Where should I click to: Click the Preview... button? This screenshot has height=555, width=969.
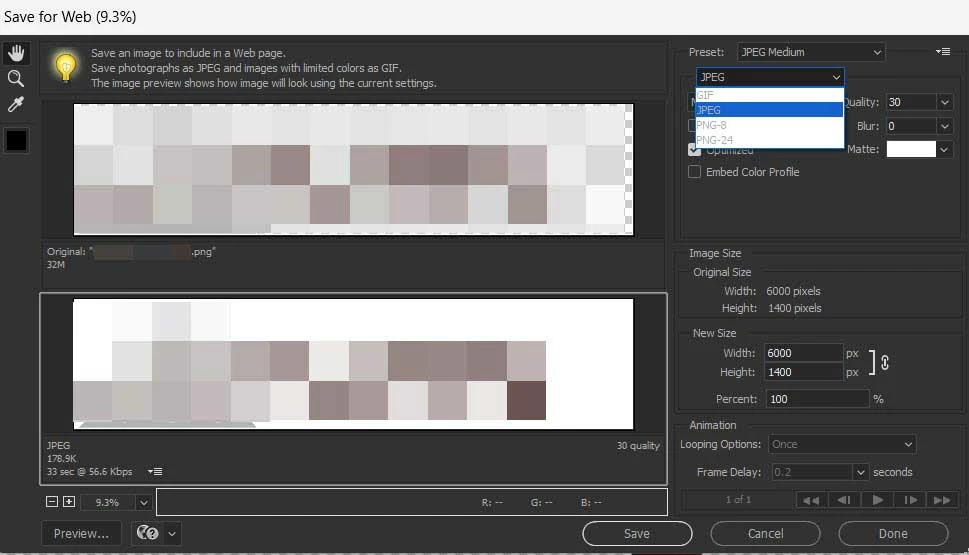pos(81,533)
